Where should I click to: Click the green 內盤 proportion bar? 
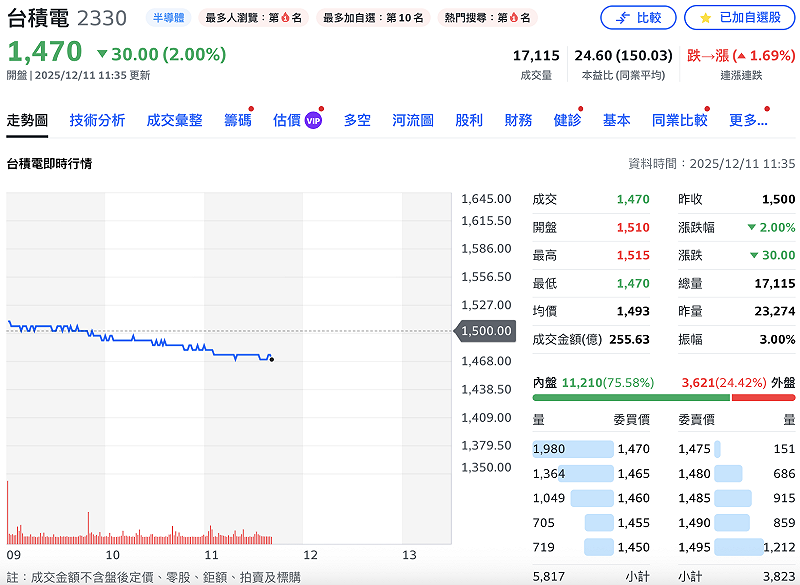[631, 398]
